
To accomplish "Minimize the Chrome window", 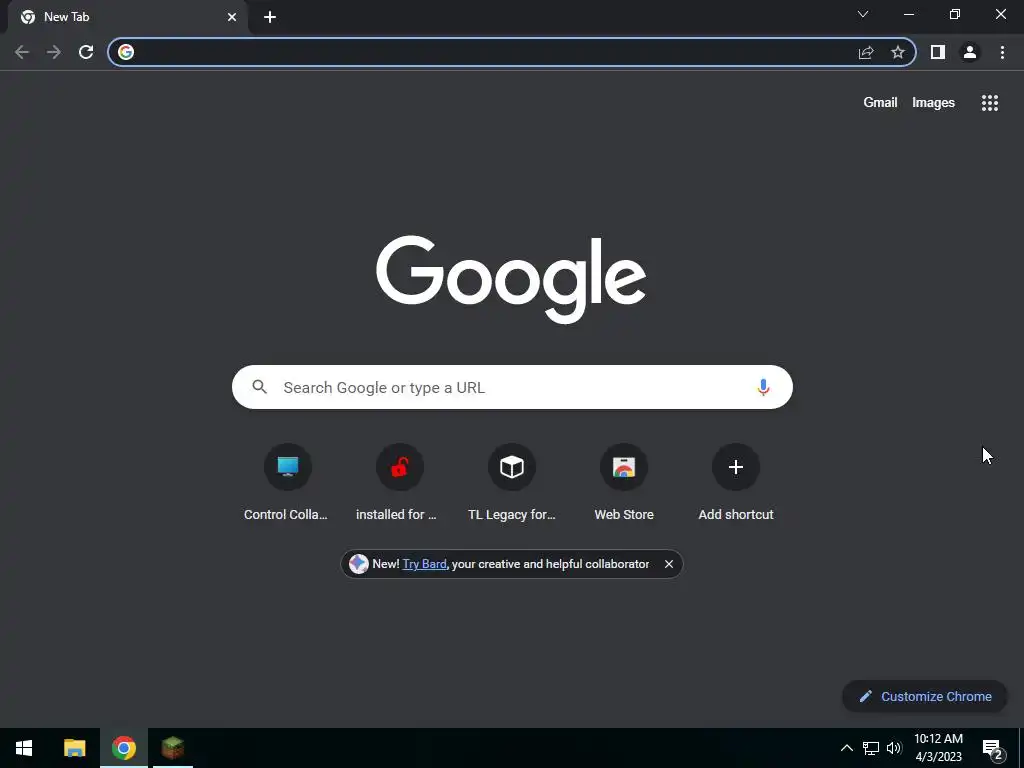I will (x=908, y=14).
